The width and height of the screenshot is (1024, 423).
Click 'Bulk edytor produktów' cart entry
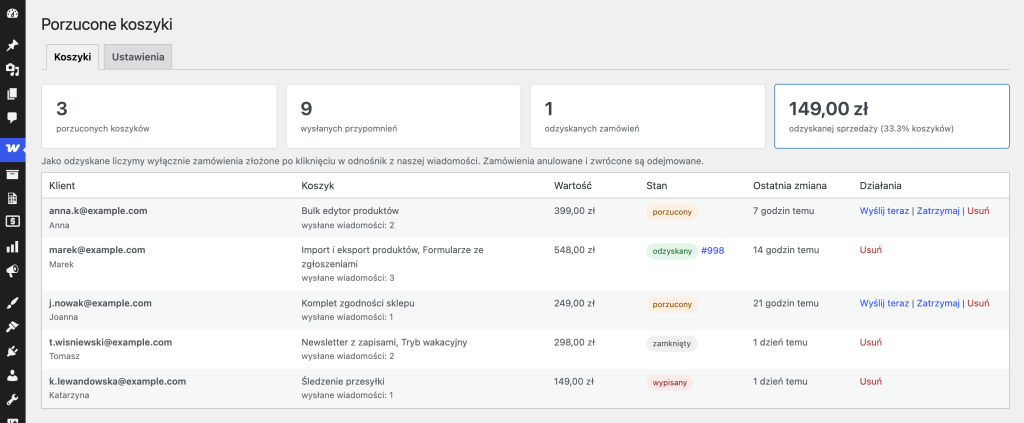point(350,211)
